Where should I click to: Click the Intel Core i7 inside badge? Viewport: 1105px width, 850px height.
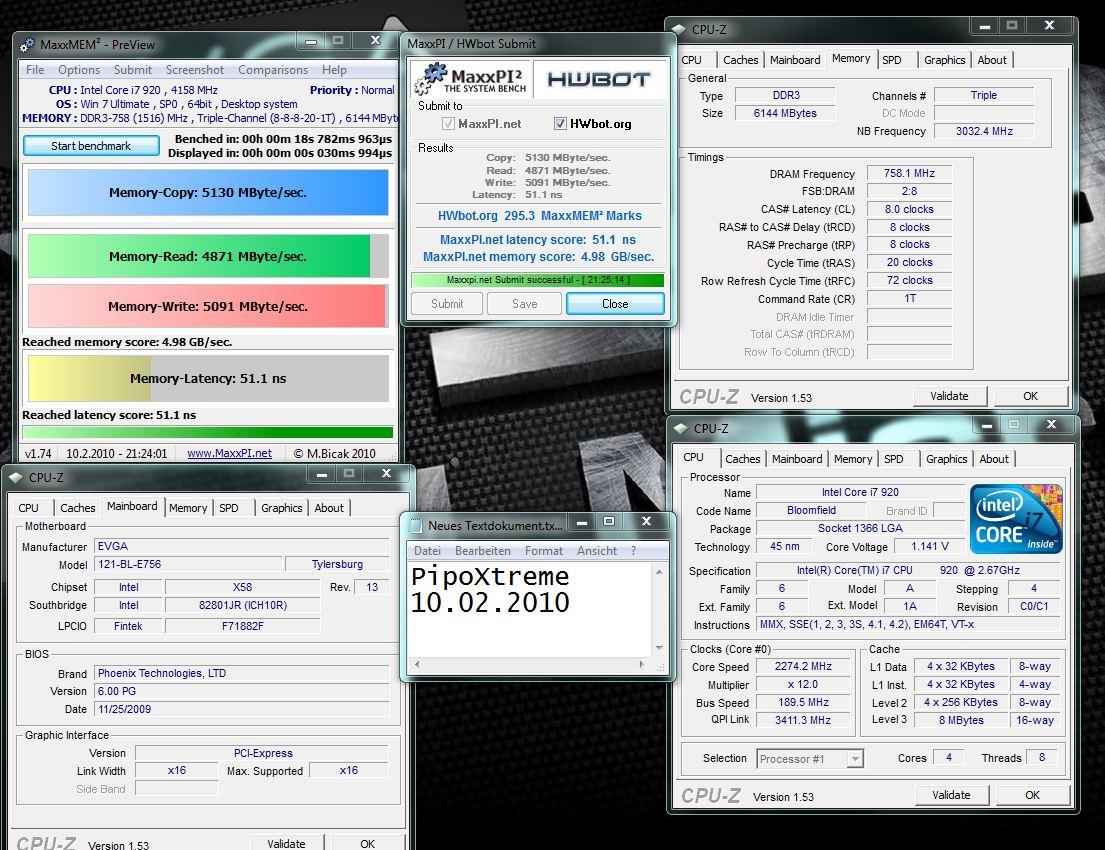point(1016,519)
